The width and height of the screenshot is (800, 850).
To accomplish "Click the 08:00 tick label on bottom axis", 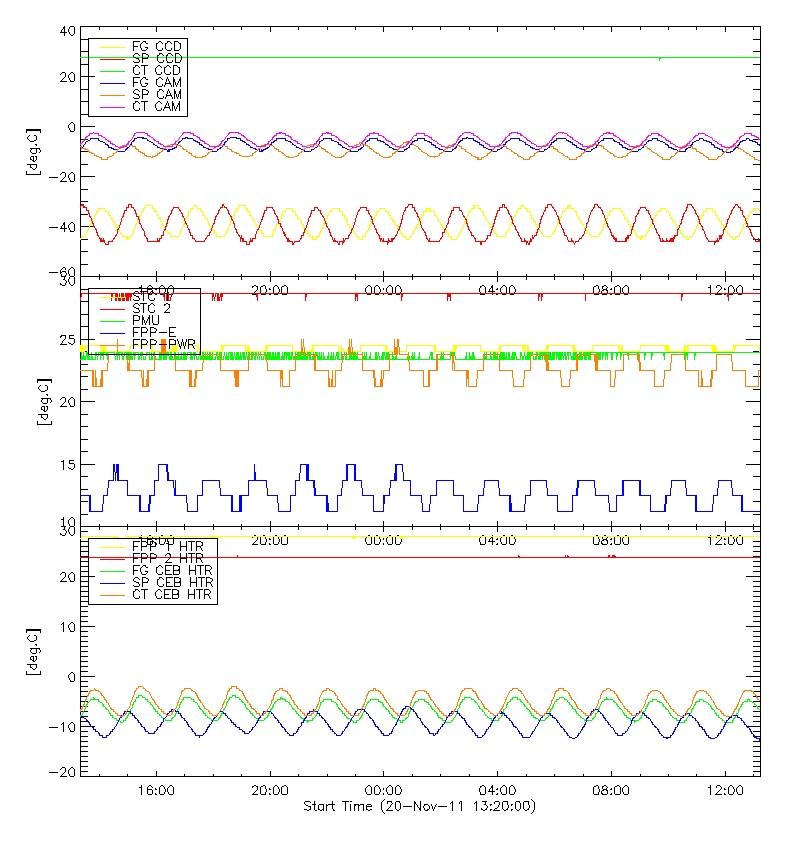I will 611,790.
